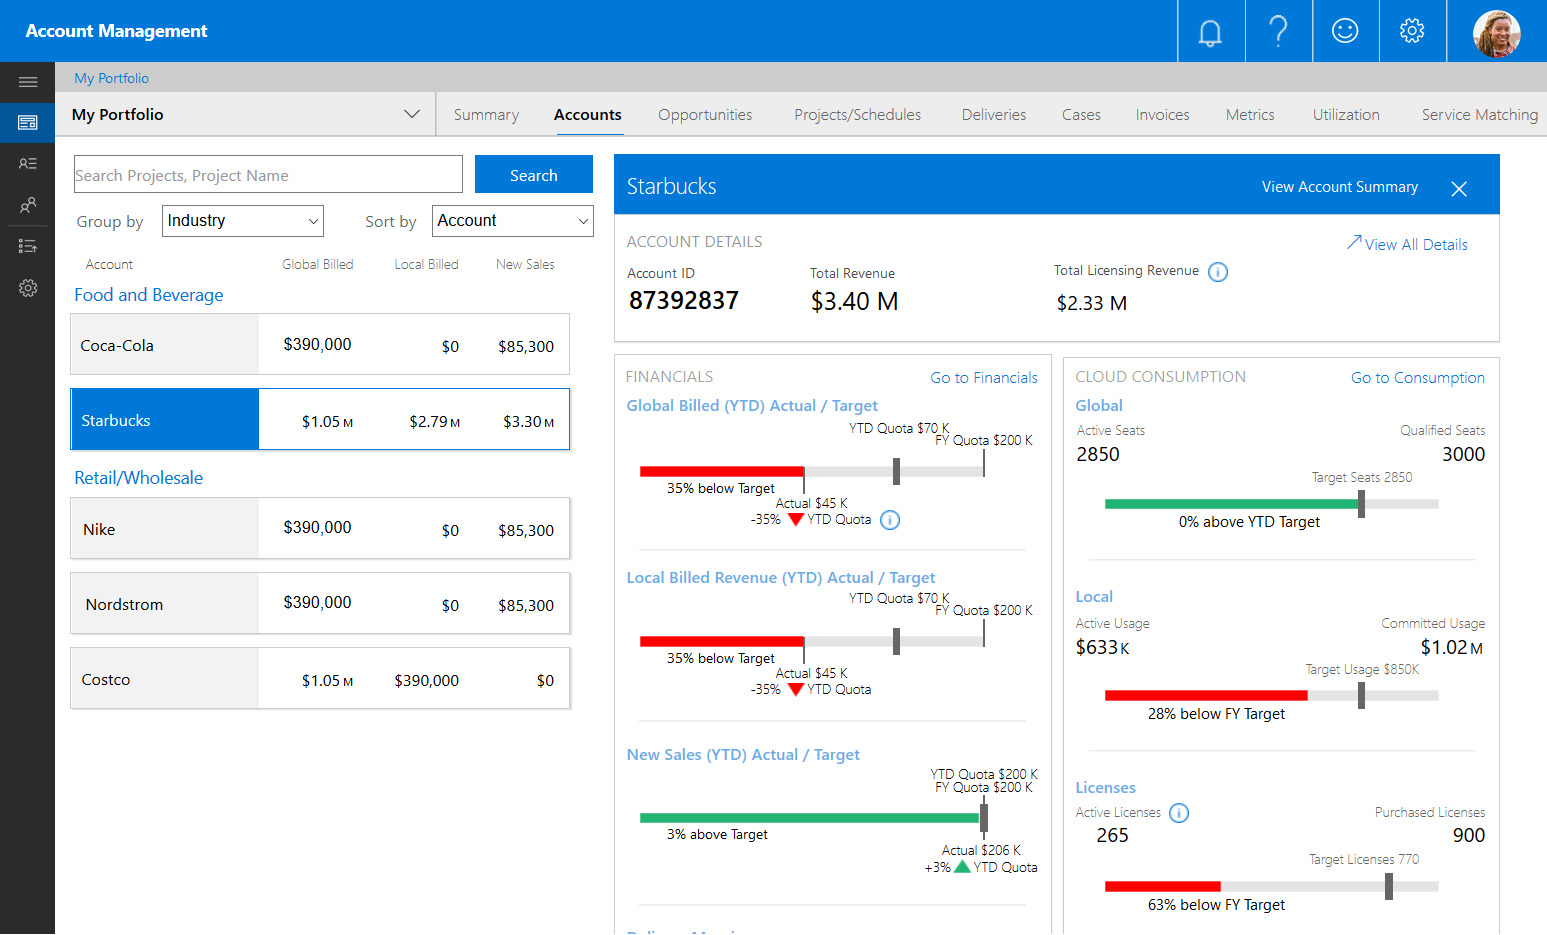
Task: Select the Nike account row
Action: (320, 528)
